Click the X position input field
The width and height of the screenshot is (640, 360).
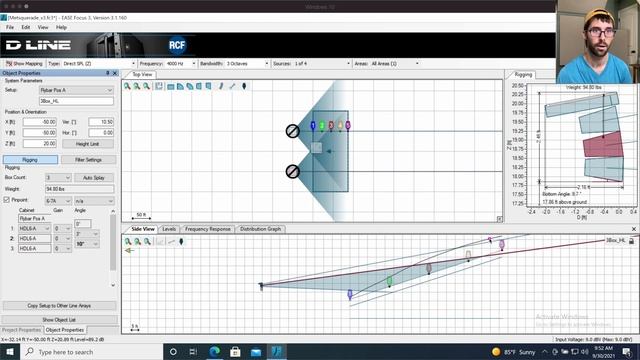pyautogui.click(x=40, y=122)
